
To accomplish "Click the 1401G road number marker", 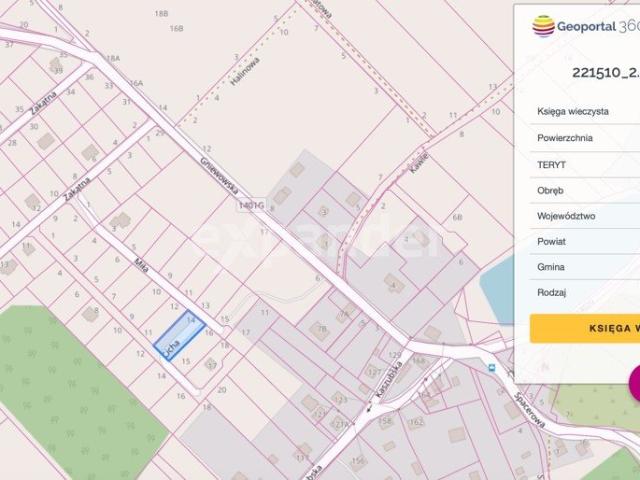I will click(x=251, y=206).
